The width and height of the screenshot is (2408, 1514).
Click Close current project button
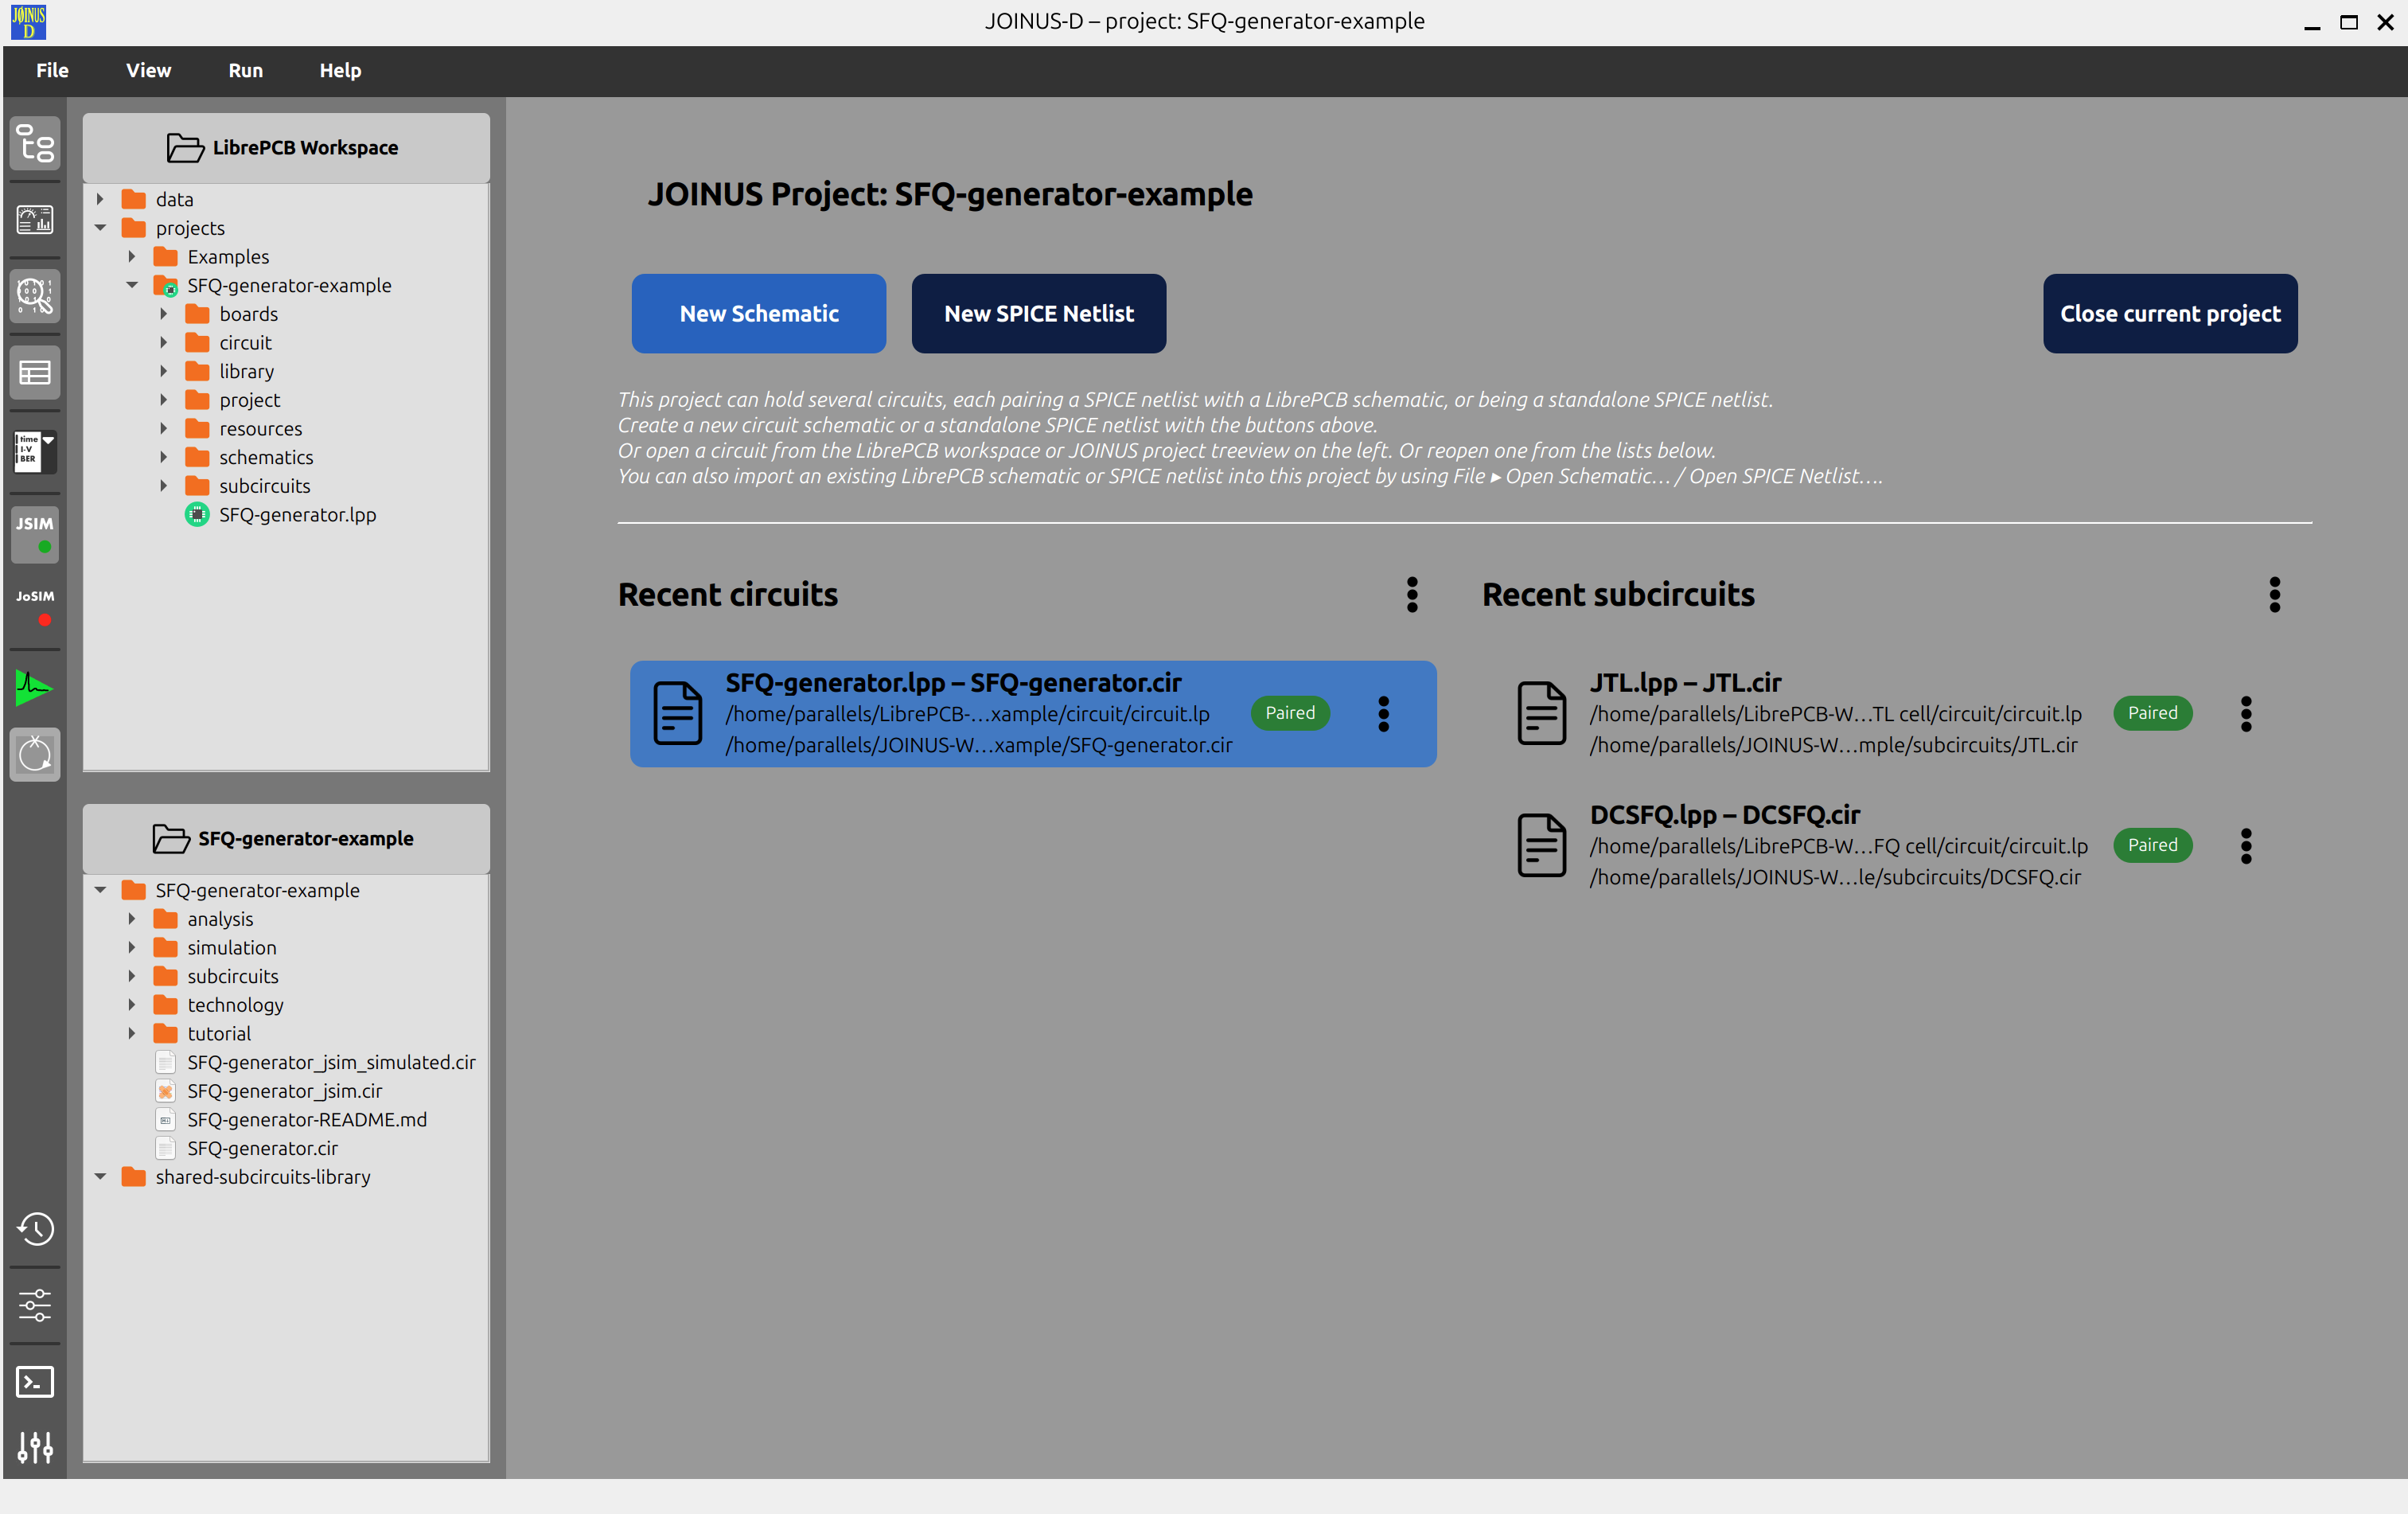(x=2169, y=313)
